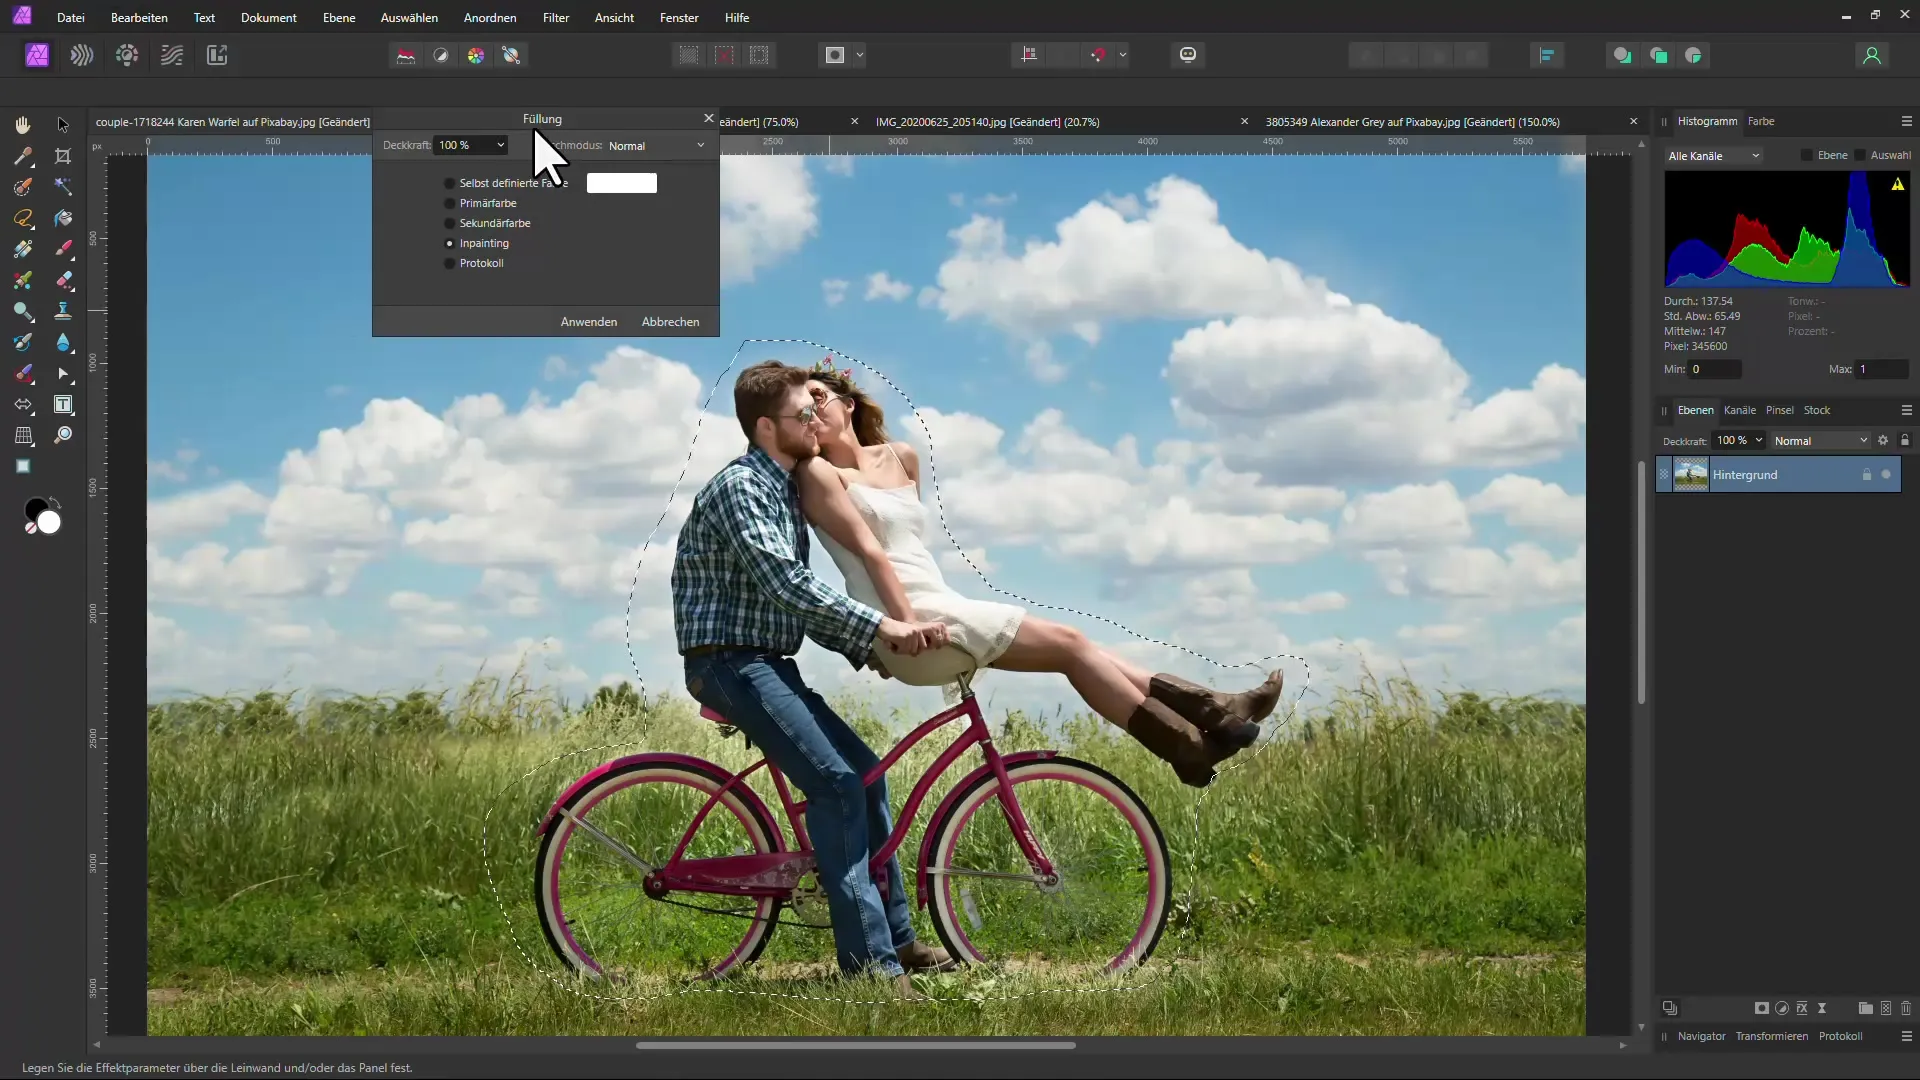This screenshot has height=1080, width=1920.
Task: Open the Liquify Persona
Action: pyautogui.click(x=82, y=55)
